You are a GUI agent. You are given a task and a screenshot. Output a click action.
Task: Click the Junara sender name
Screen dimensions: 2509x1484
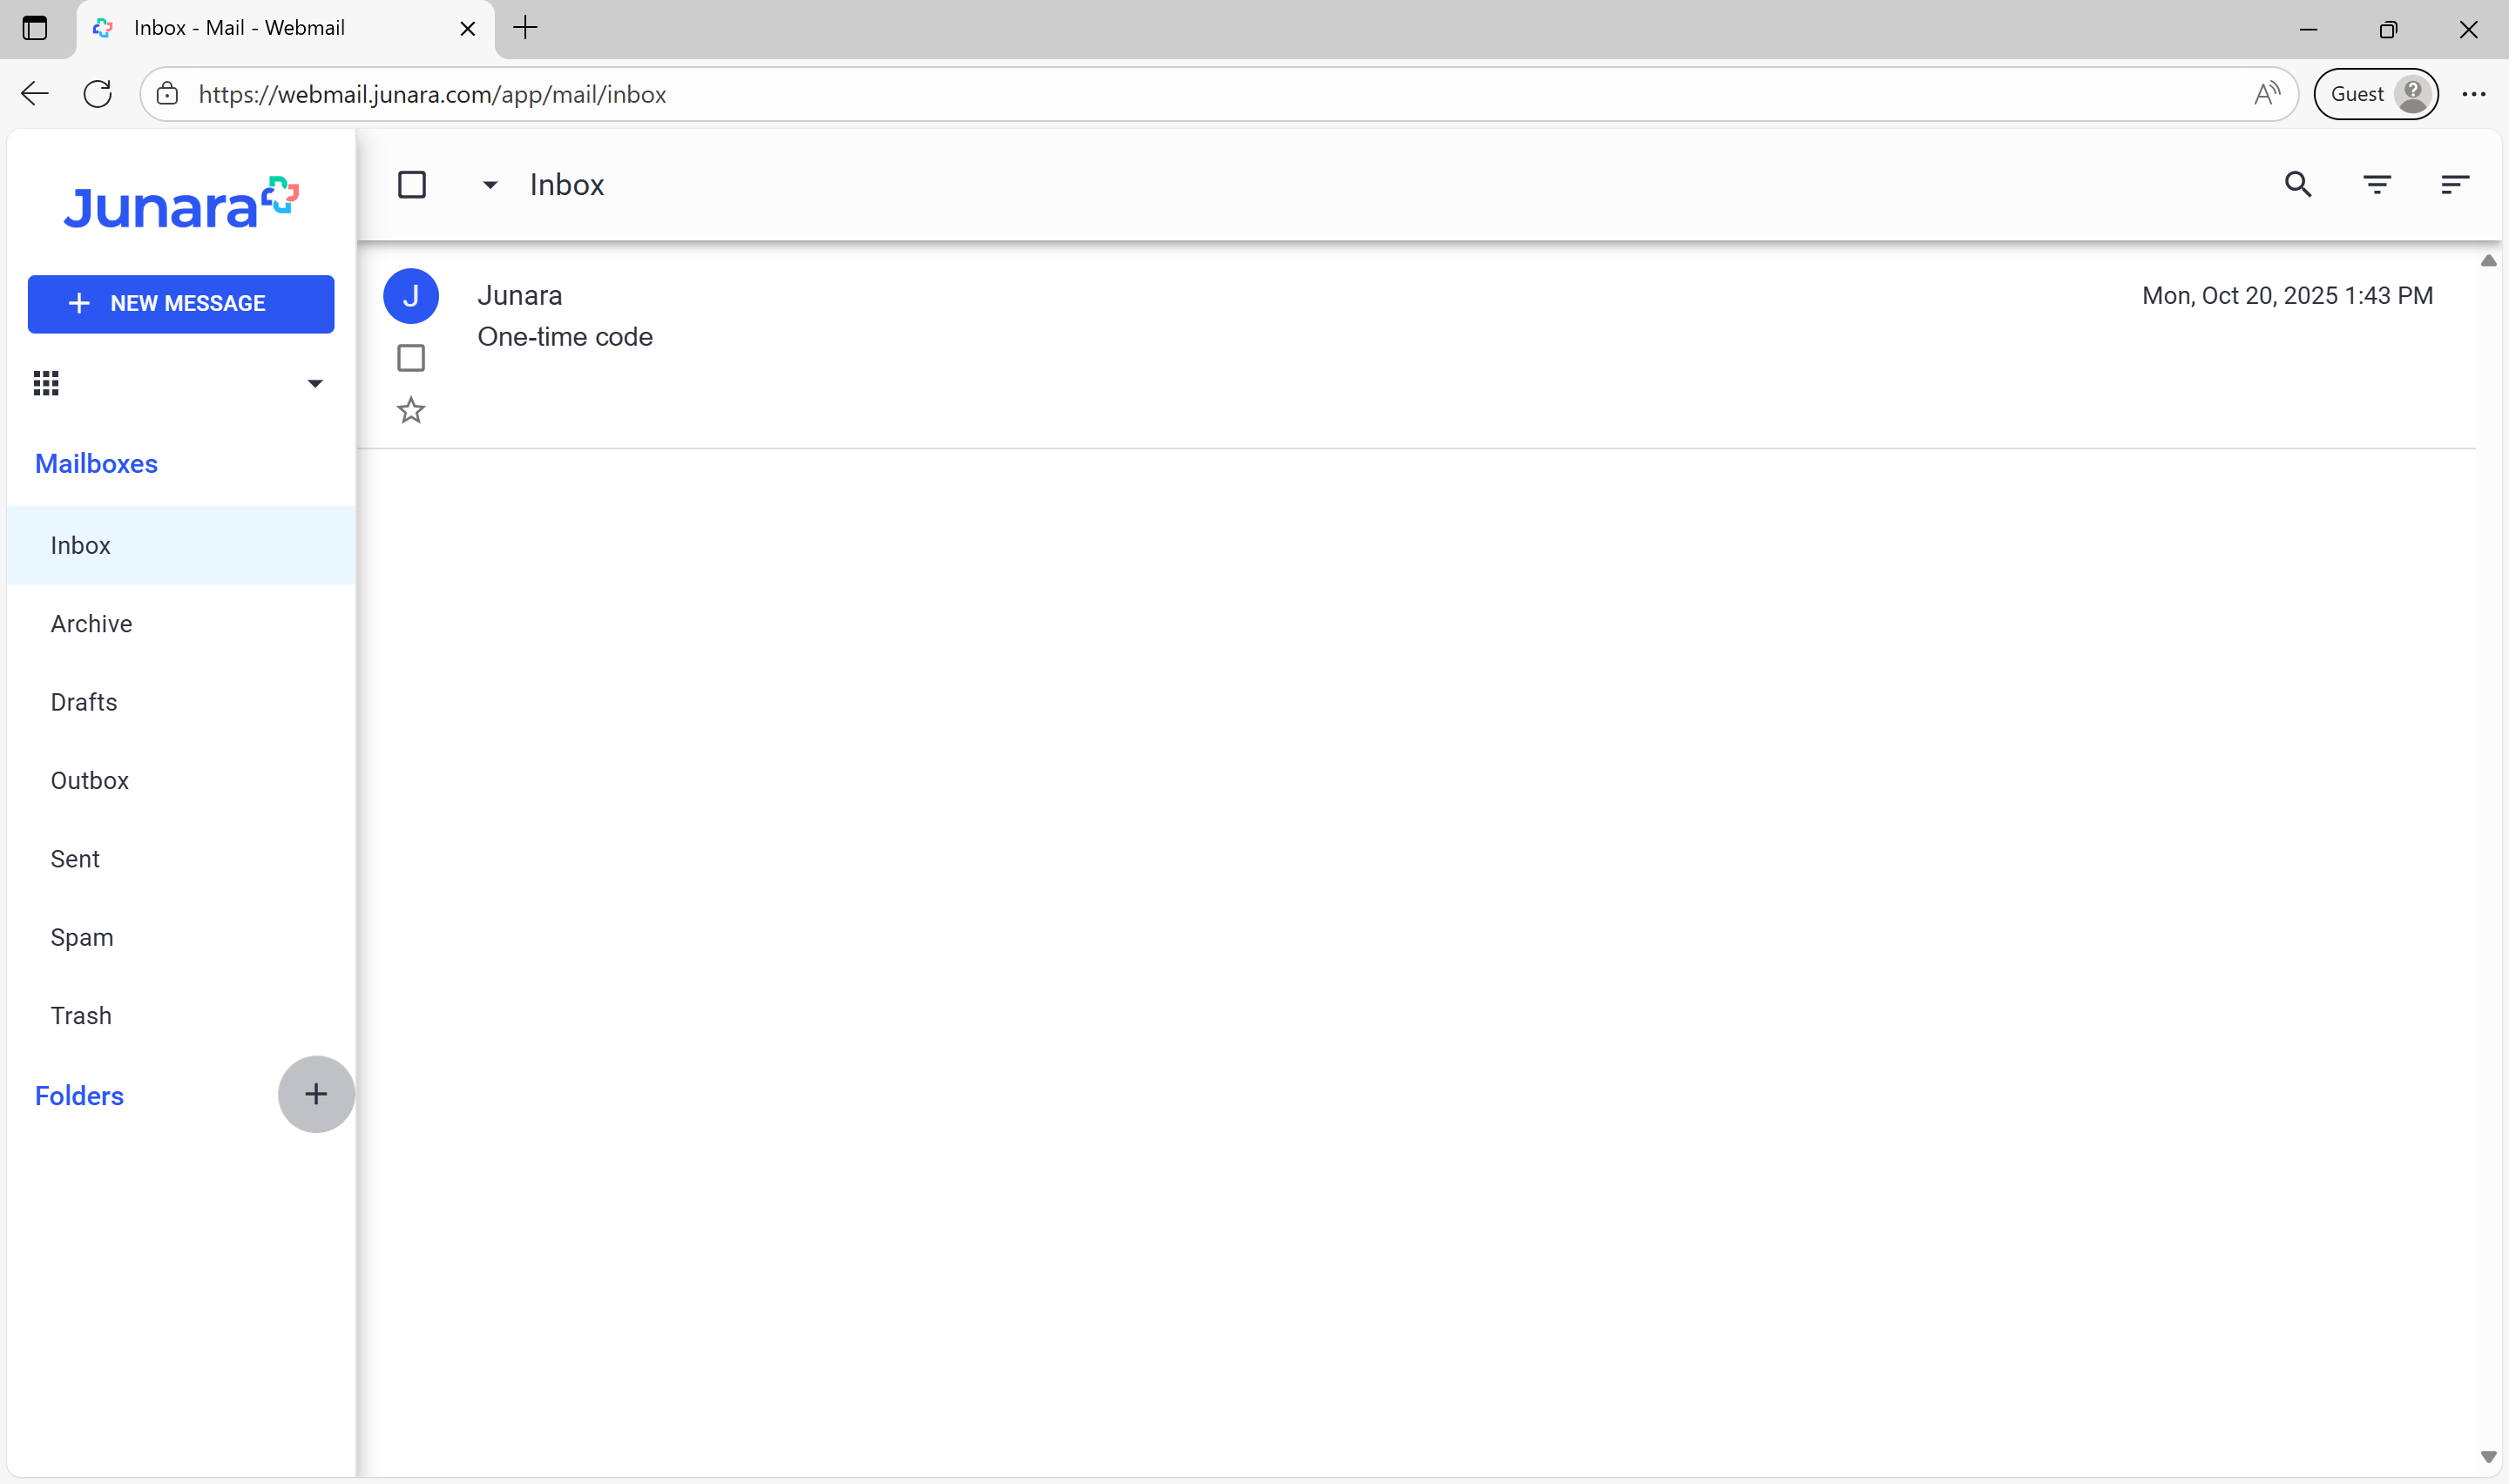click(520, 295)
